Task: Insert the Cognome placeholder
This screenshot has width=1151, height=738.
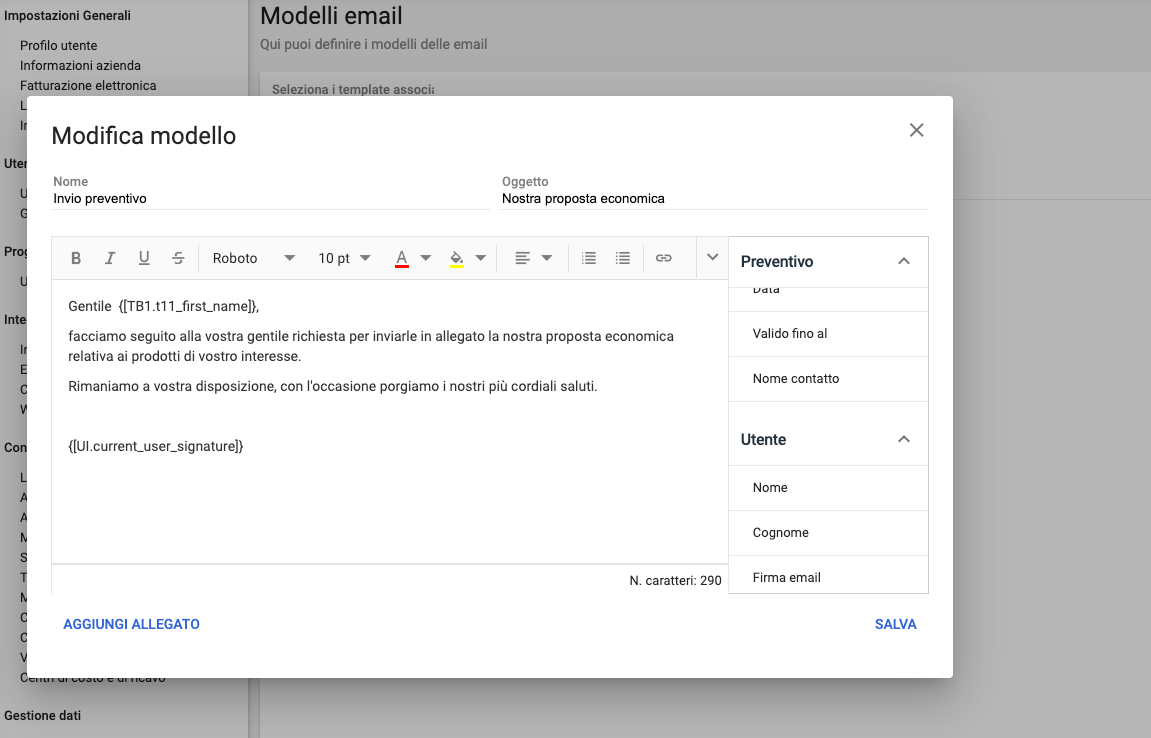Action: coord(828,533)
